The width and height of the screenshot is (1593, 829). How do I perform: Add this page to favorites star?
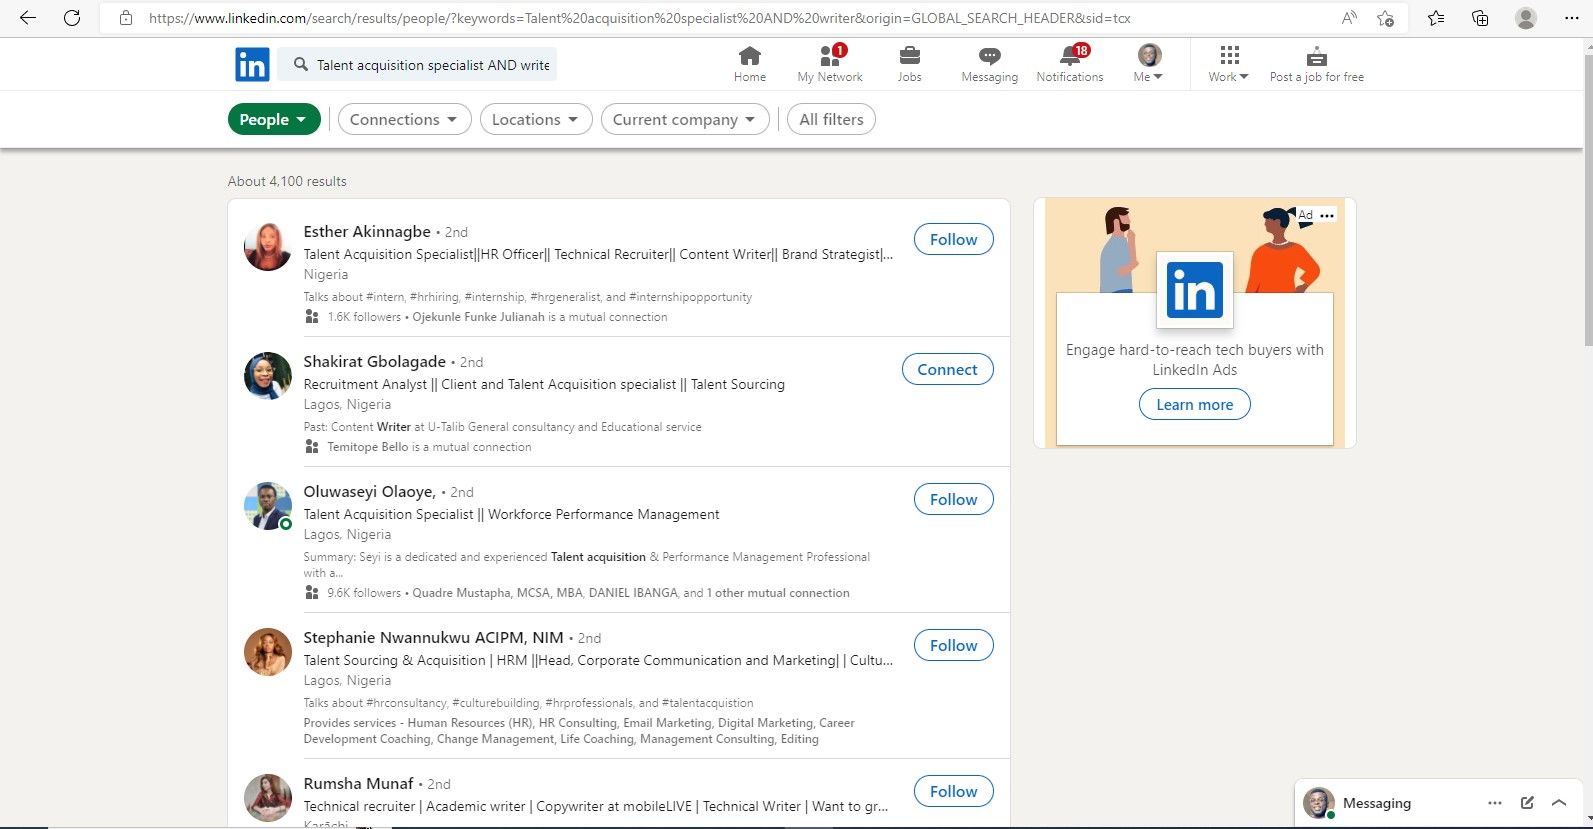(x=1385, y=18)
